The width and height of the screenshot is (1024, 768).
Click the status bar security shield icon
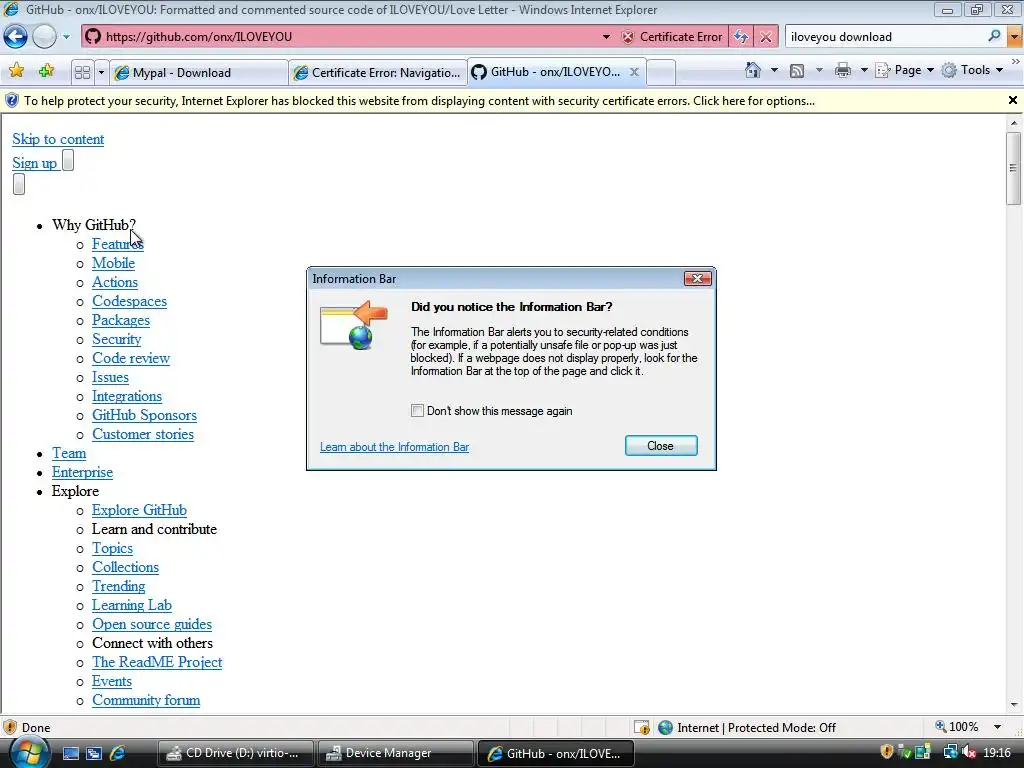[10, 727]
